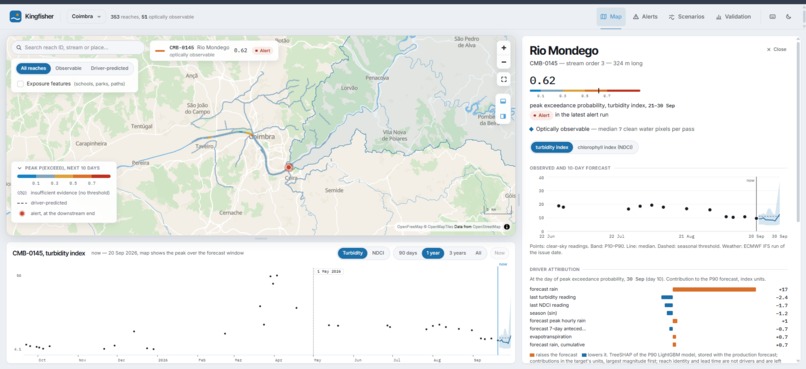Click the forecast rain +17 value
The image size is (806, 369).
click(x=783, y=289)
